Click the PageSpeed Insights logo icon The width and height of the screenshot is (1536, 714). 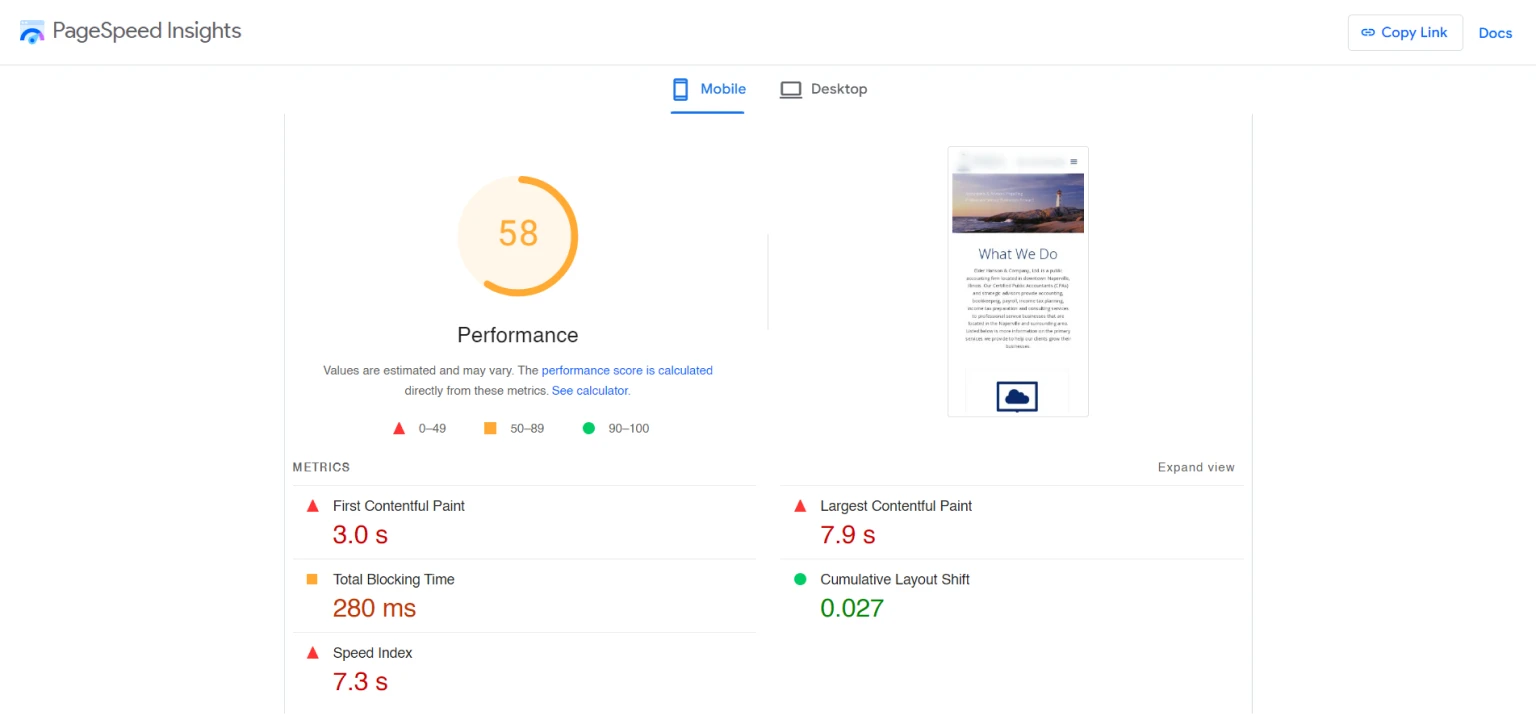32,32
